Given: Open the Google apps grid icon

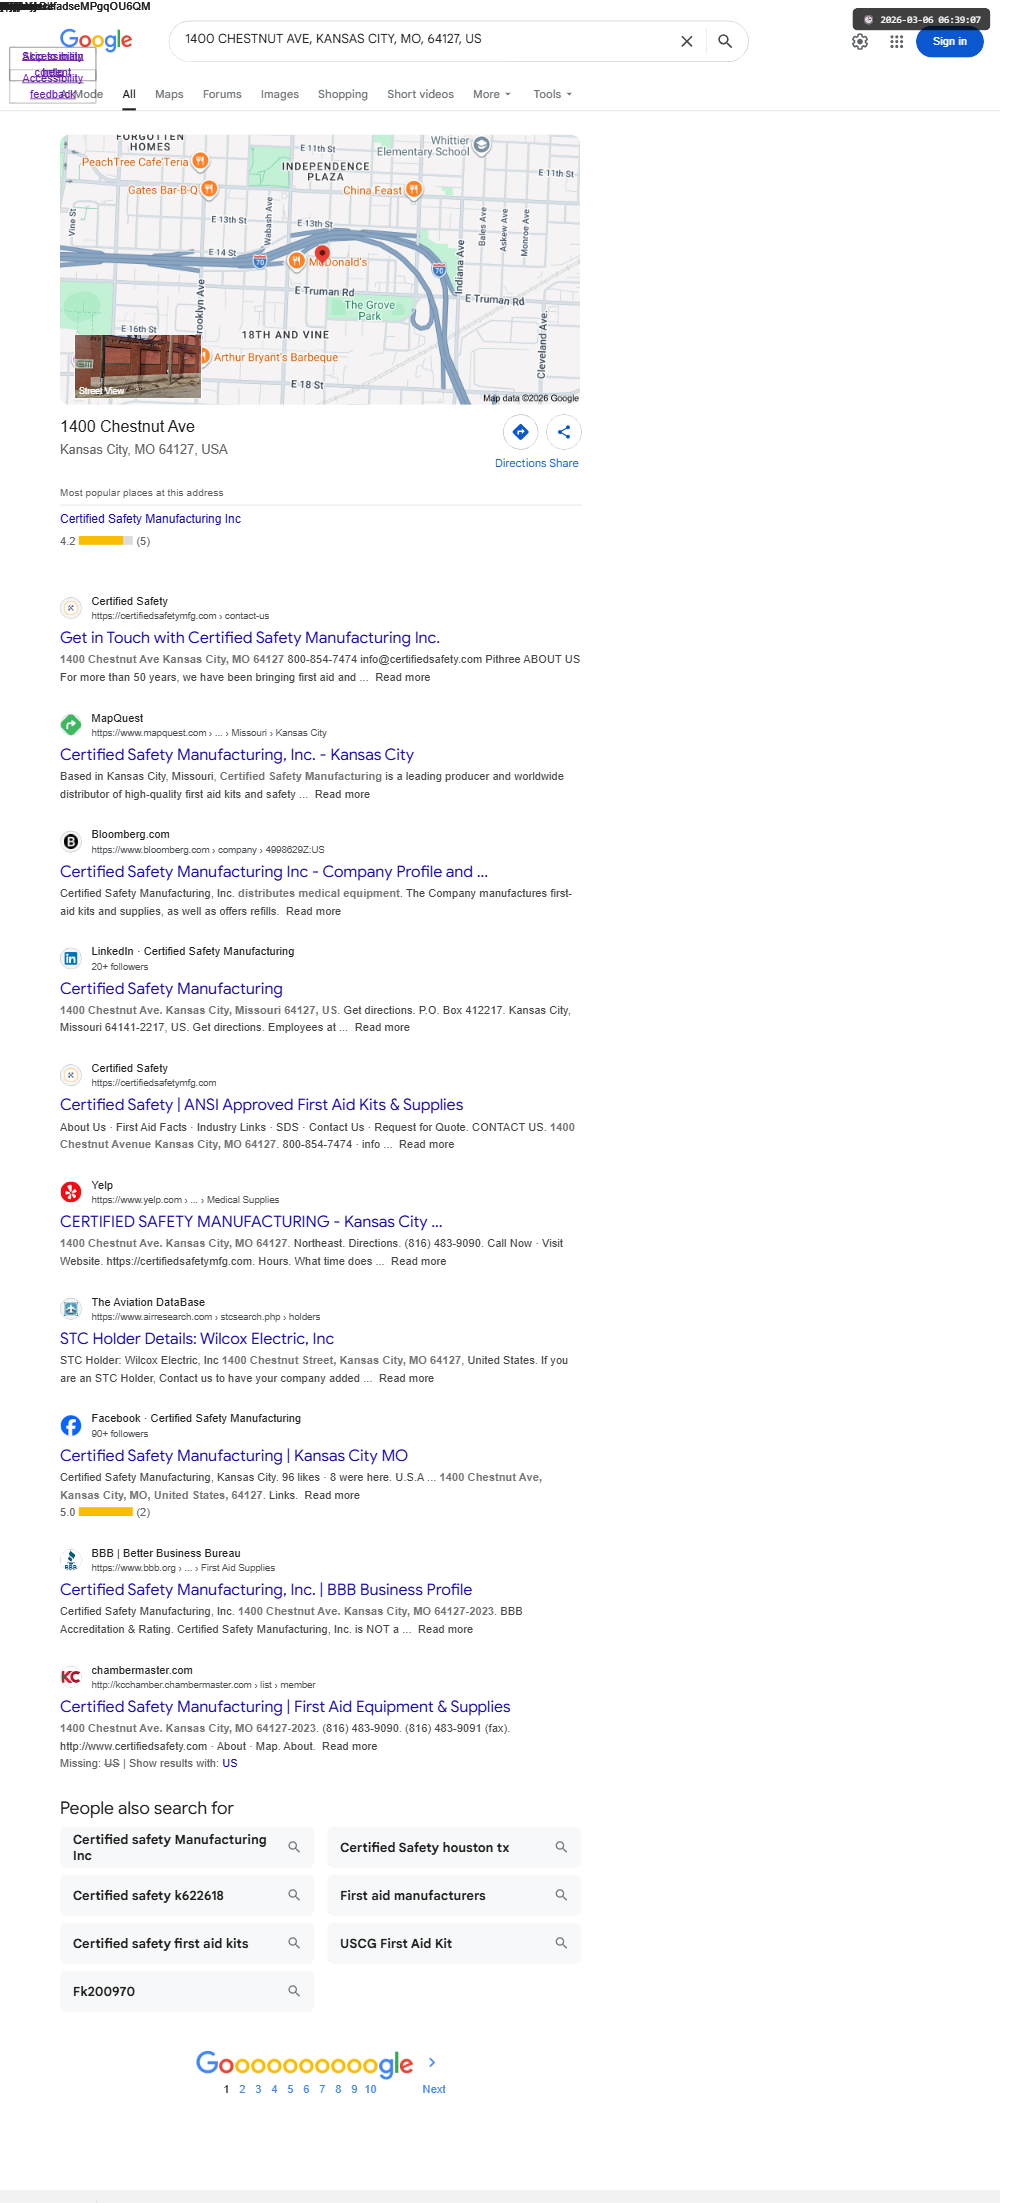Looking at the screenshot, I should 897,42.
